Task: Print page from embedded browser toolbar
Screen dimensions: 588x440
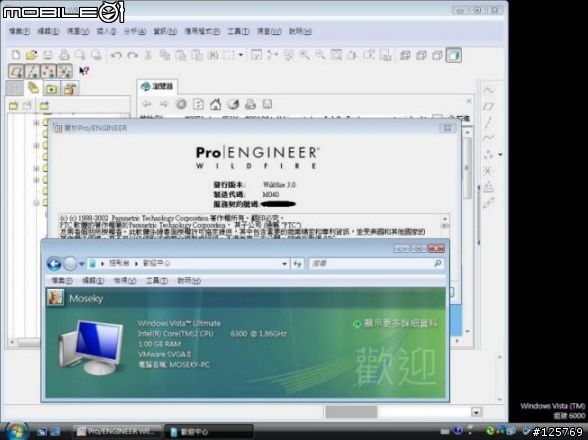Action: tap(250, 104)
